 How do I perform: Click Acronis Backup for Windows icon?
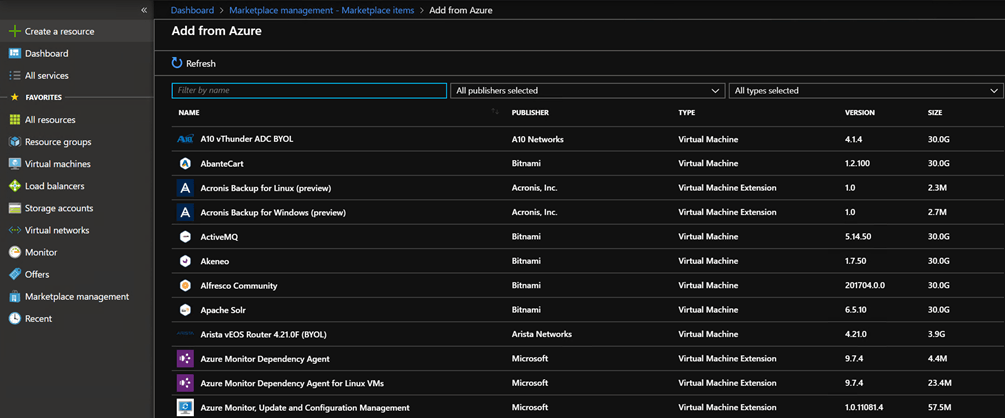pyautogui.click(x=185, y=212)
